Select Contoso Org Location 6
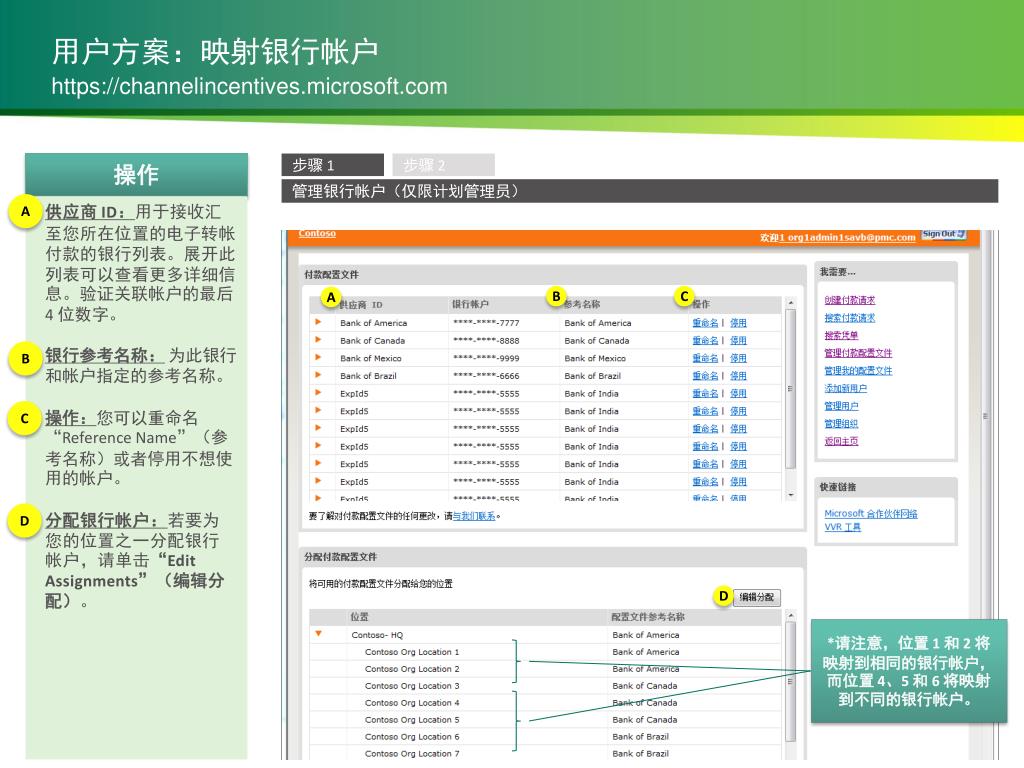 [412, 737]
